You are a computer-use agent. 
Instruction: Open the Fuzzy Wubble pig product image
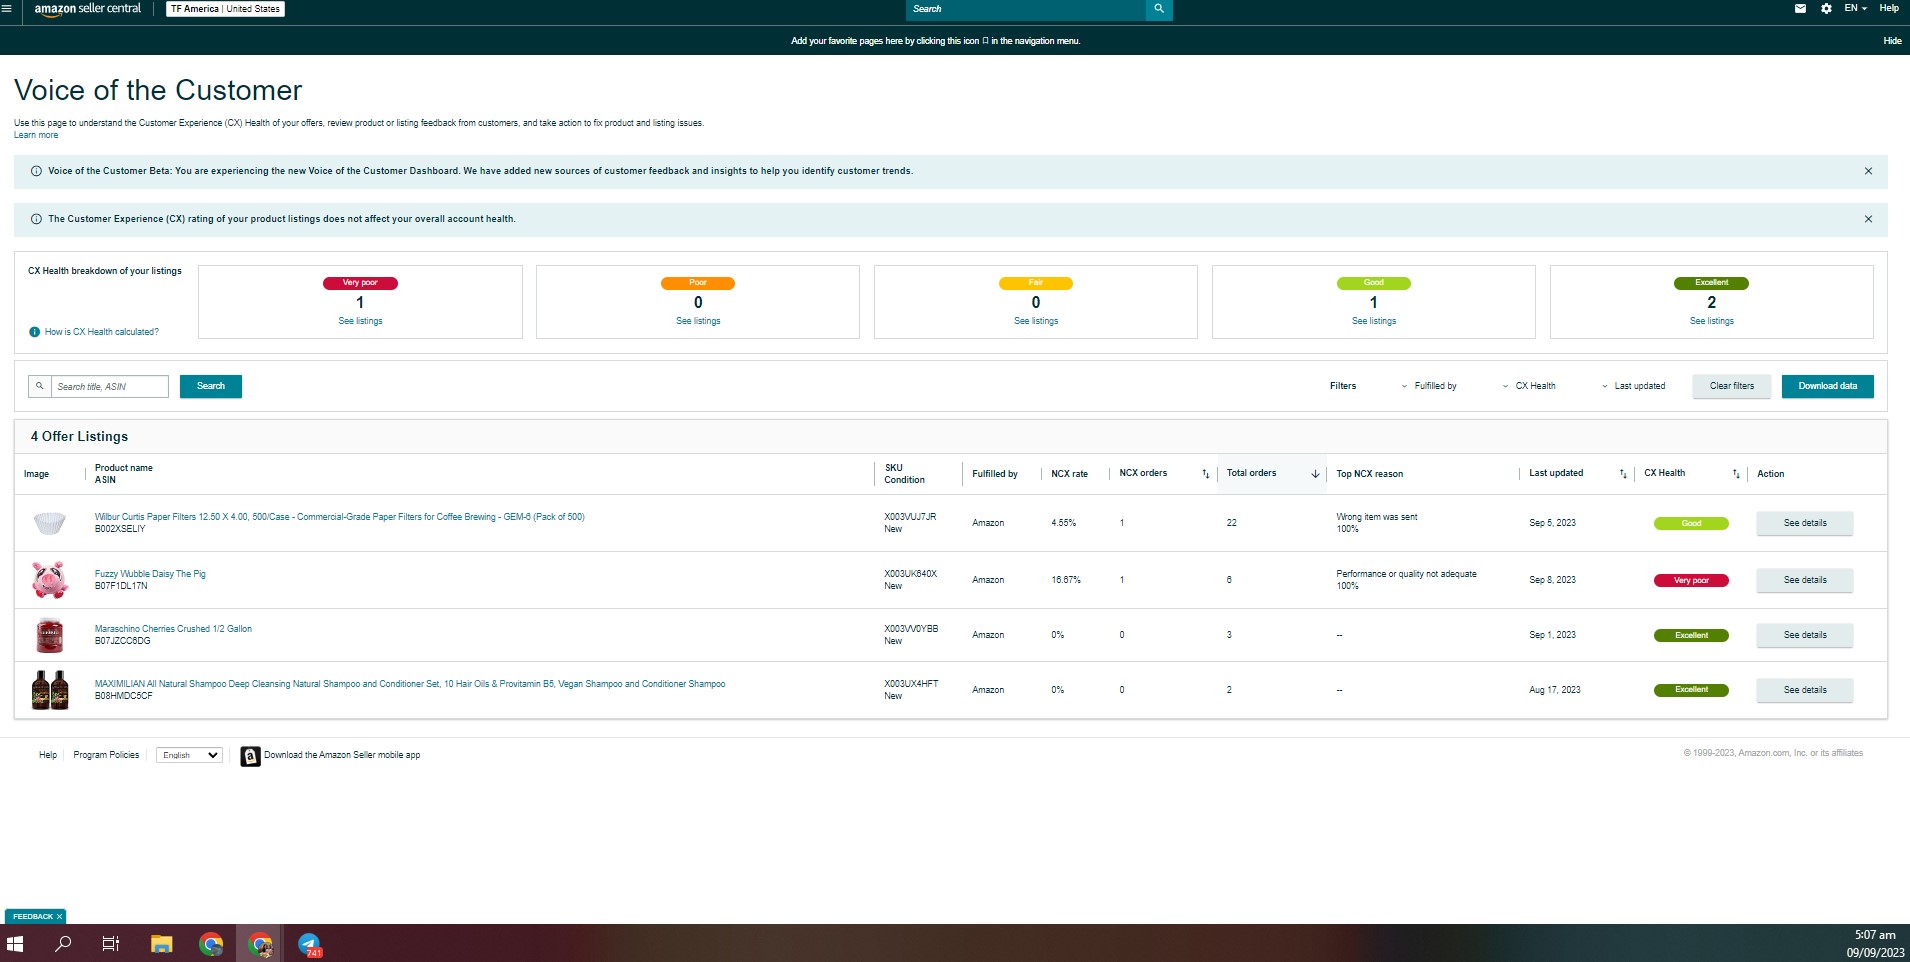click(49, 580)
